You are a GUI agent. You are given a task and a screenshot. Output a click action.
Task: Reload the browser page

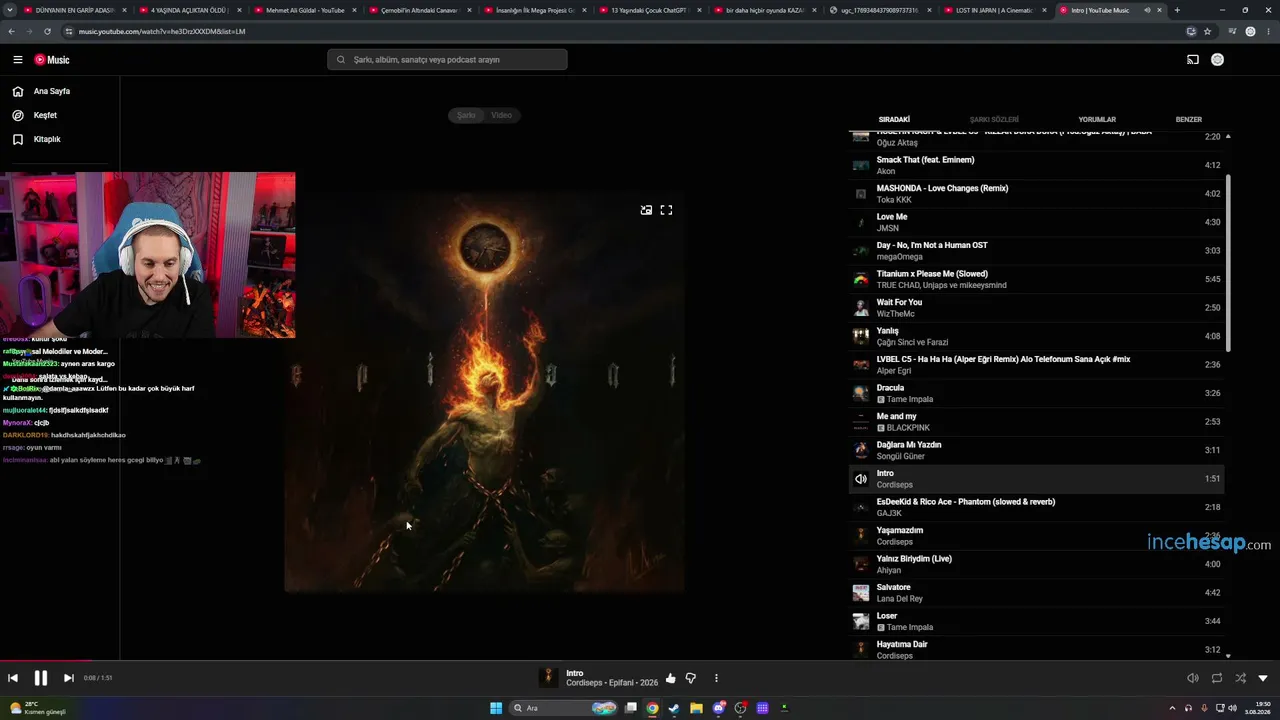(47, 31)
